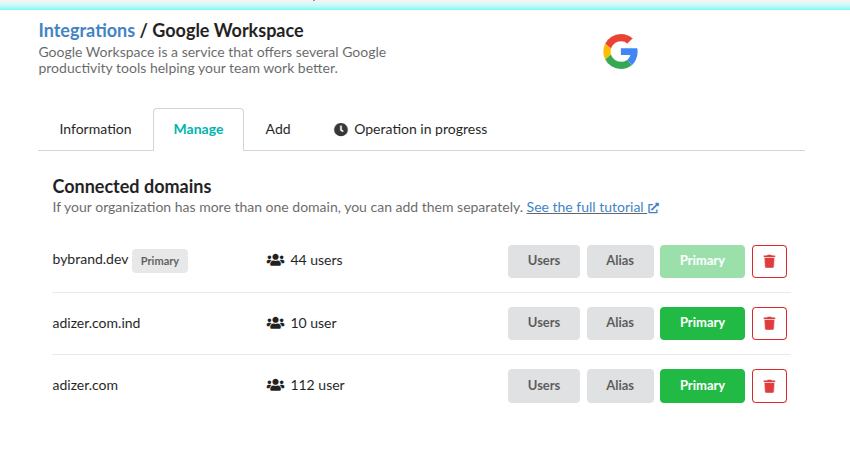The image size is (850, 456).
Task: Click the clock icon beside Operation in progress
Action: point(340,130)
